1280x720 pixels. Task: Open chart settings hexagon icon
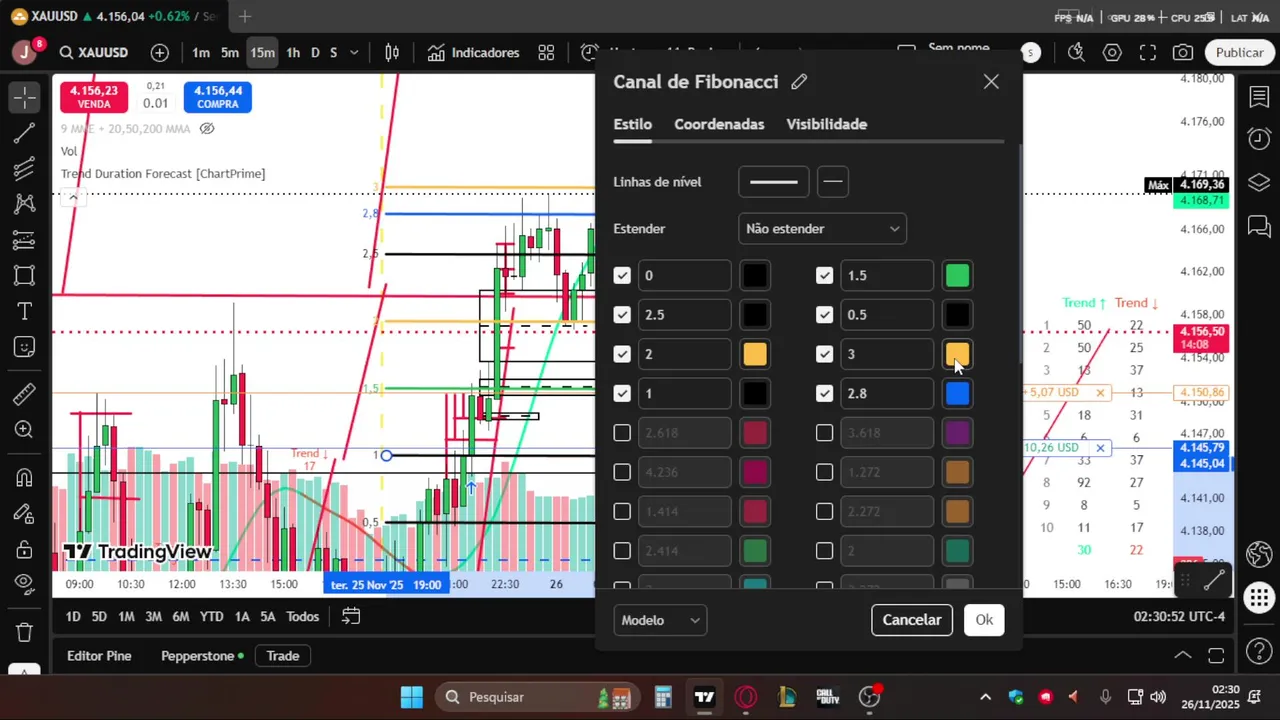(1112, 53)
